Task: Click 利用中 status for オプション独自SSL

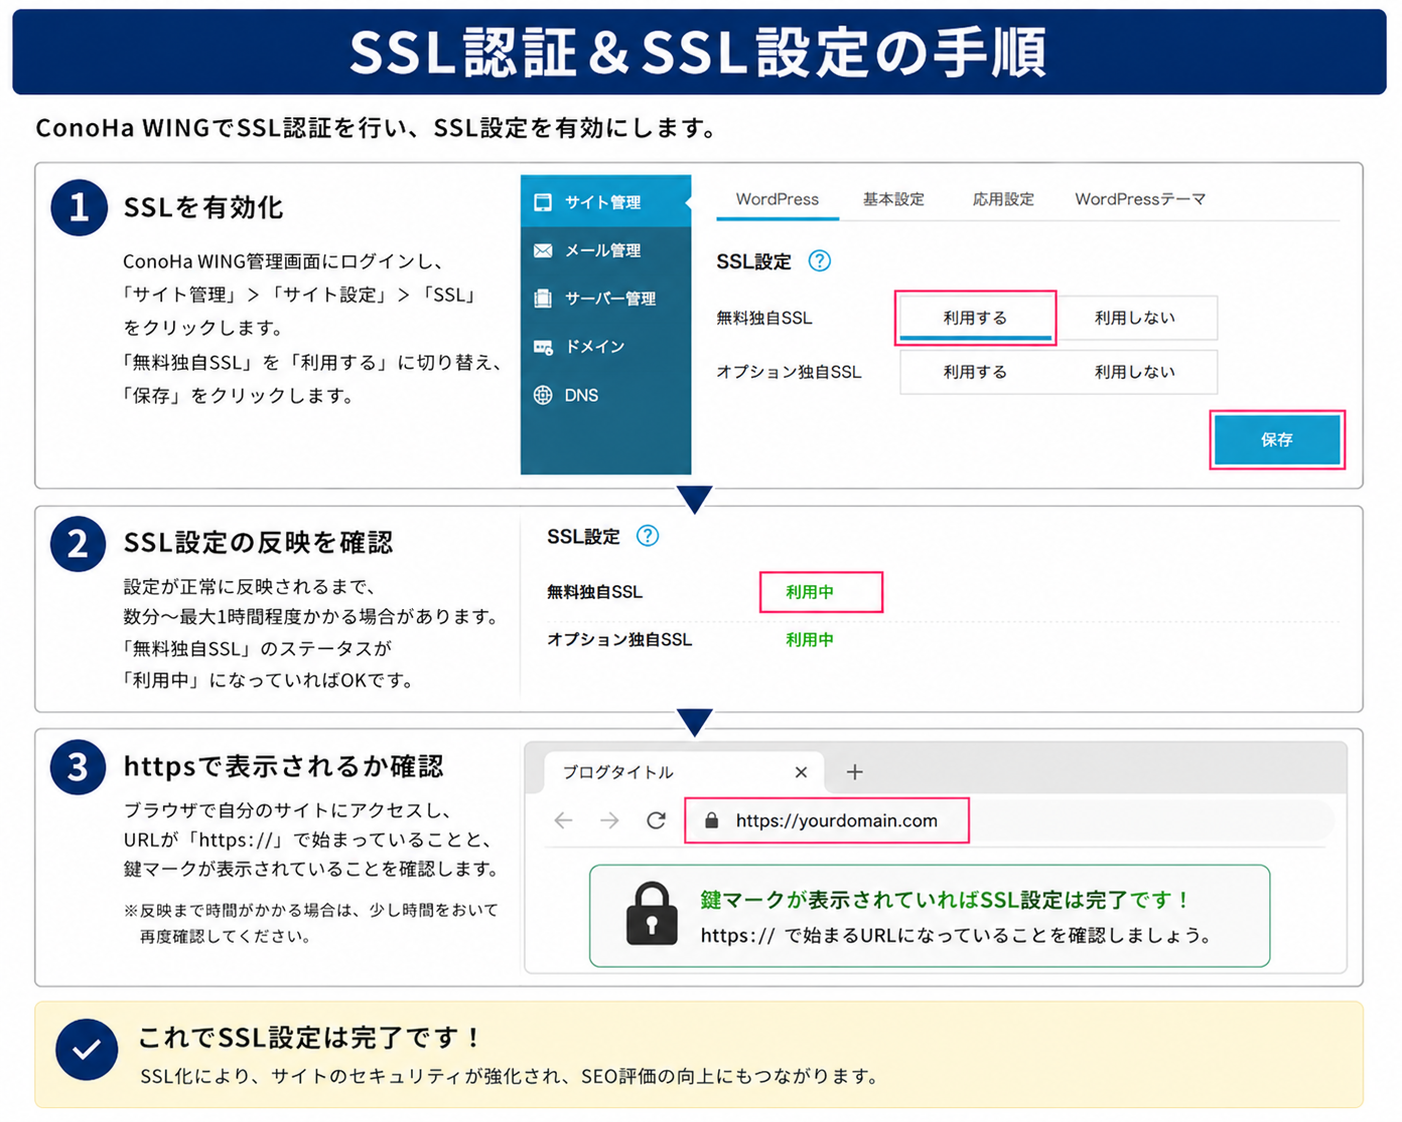Action: pyautogui.click(x=809, y=640)
